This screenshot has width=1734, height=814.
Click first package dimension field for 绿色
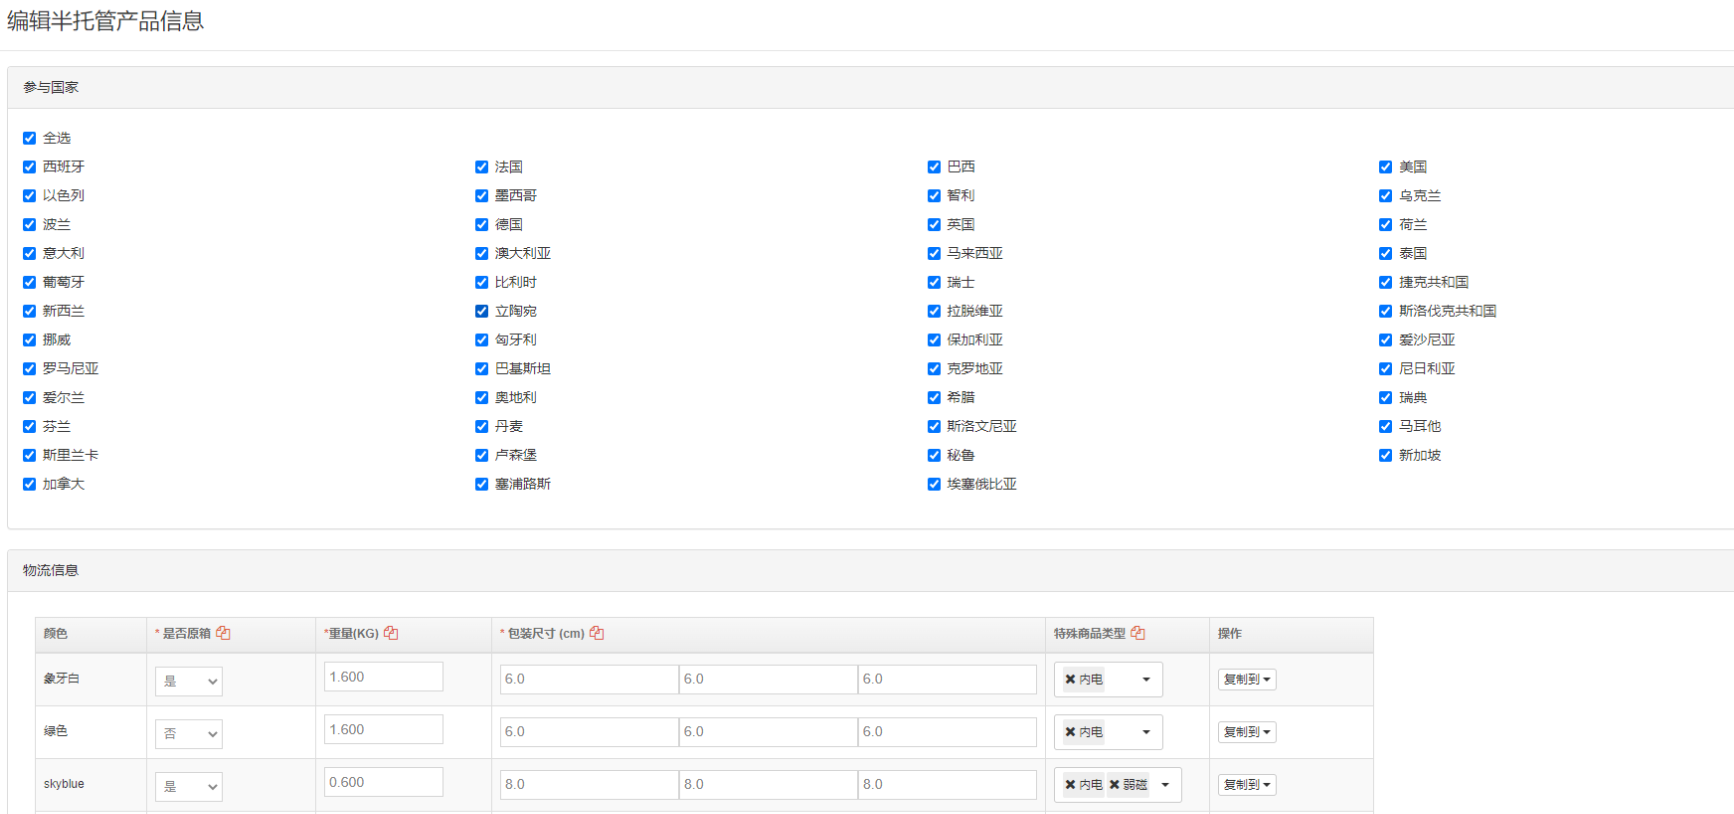tap(589, 732)
